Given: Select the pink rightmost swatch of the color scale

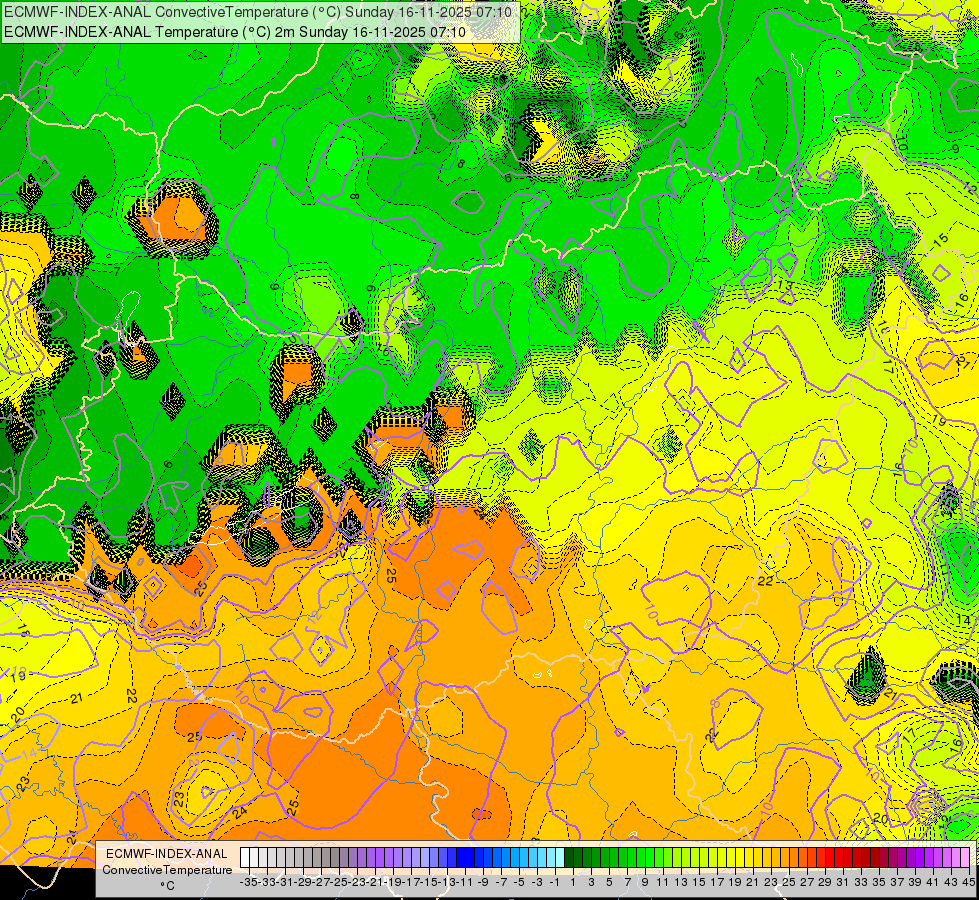Looking at the screenshot, I should pyautogui.click(x=965, y=858).
